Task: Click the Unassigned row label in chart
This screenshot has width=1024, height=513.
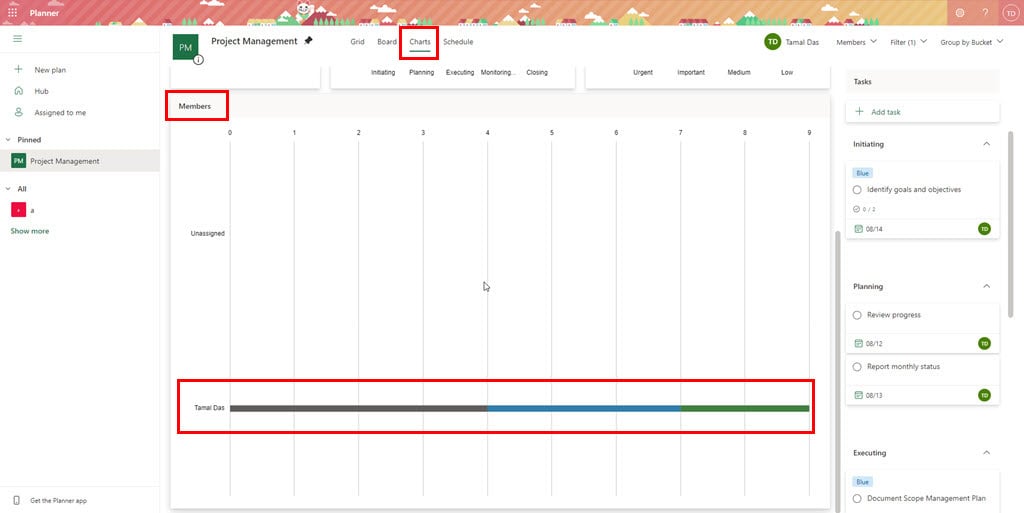Action: click(208, 233)
